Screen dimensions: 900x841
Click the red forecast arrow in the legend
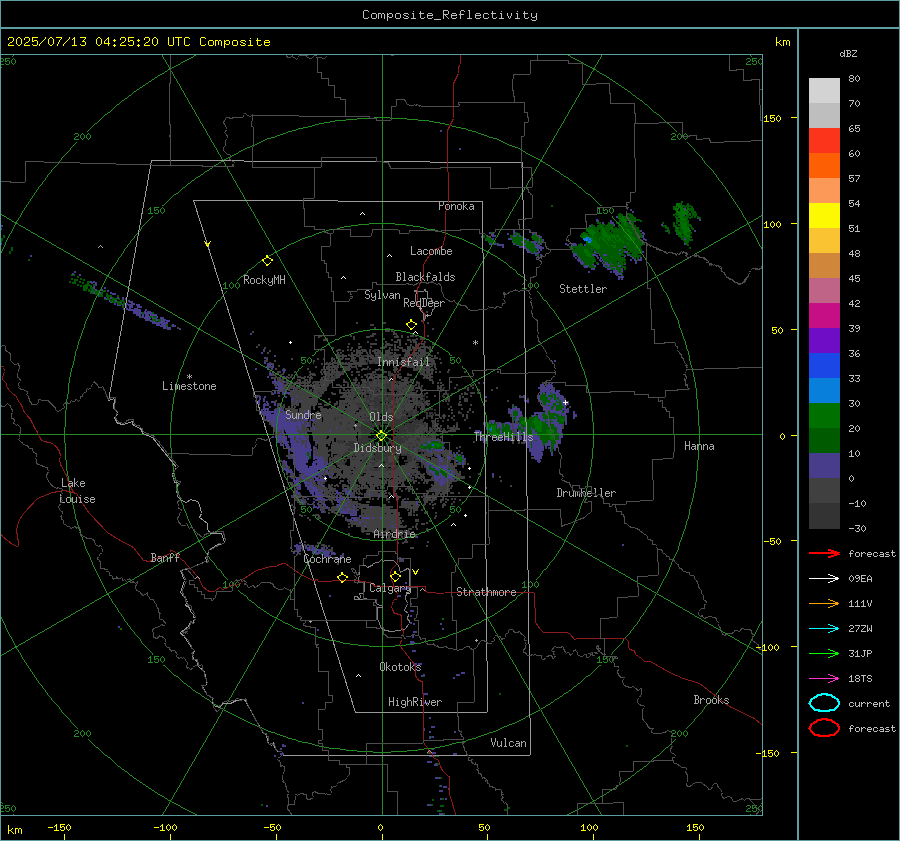click(824, 553)
